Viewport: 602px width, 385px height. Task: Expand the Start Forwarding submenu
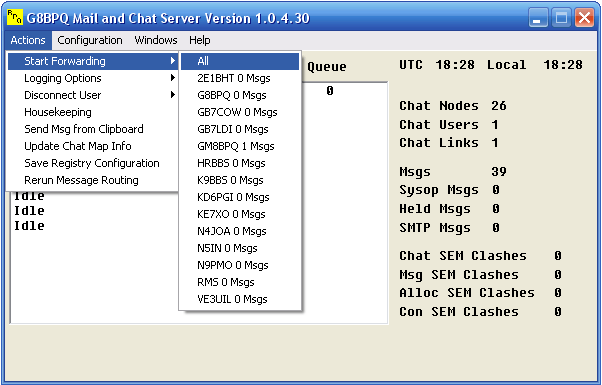pyautogui.click(x=93, y=61)
